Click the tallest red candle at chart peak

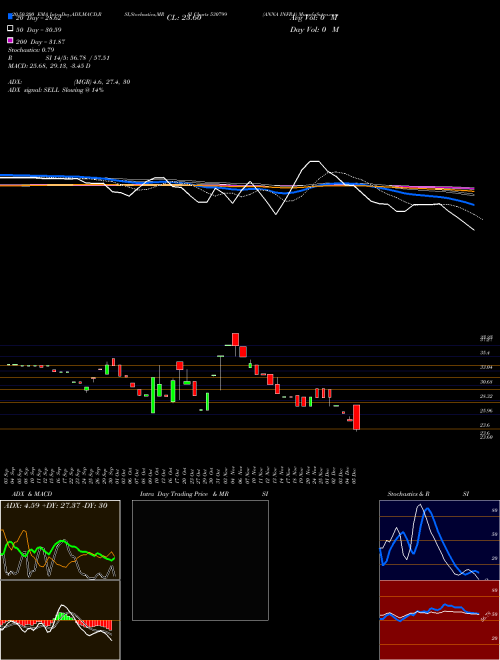[x=235, y=340]
